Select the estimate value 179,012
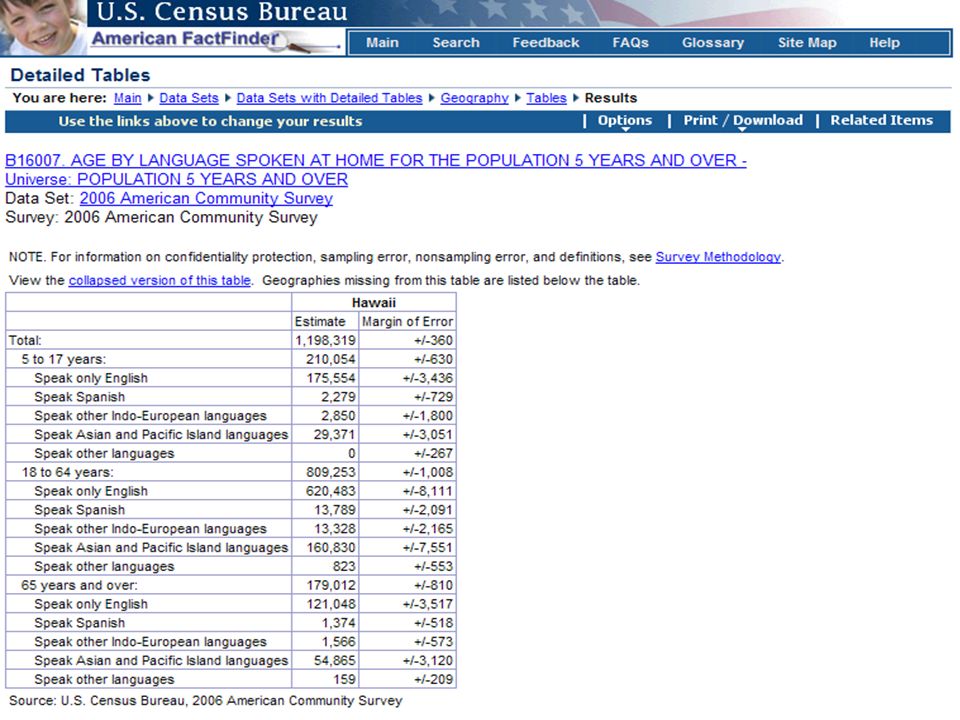This screenshot has height=720, width=960. pos(331,585)
